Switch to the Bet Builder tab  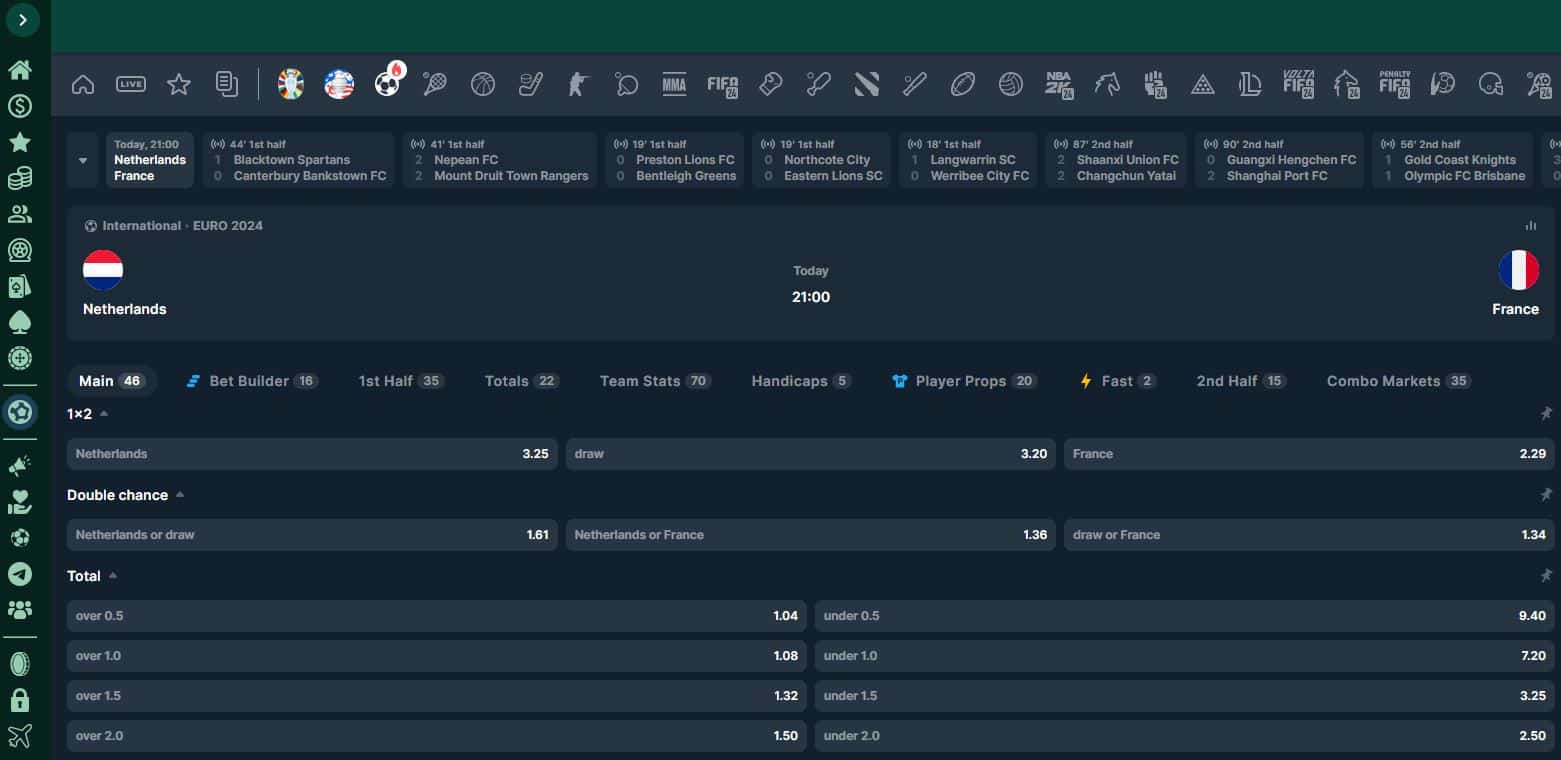[x=252, y=381]
